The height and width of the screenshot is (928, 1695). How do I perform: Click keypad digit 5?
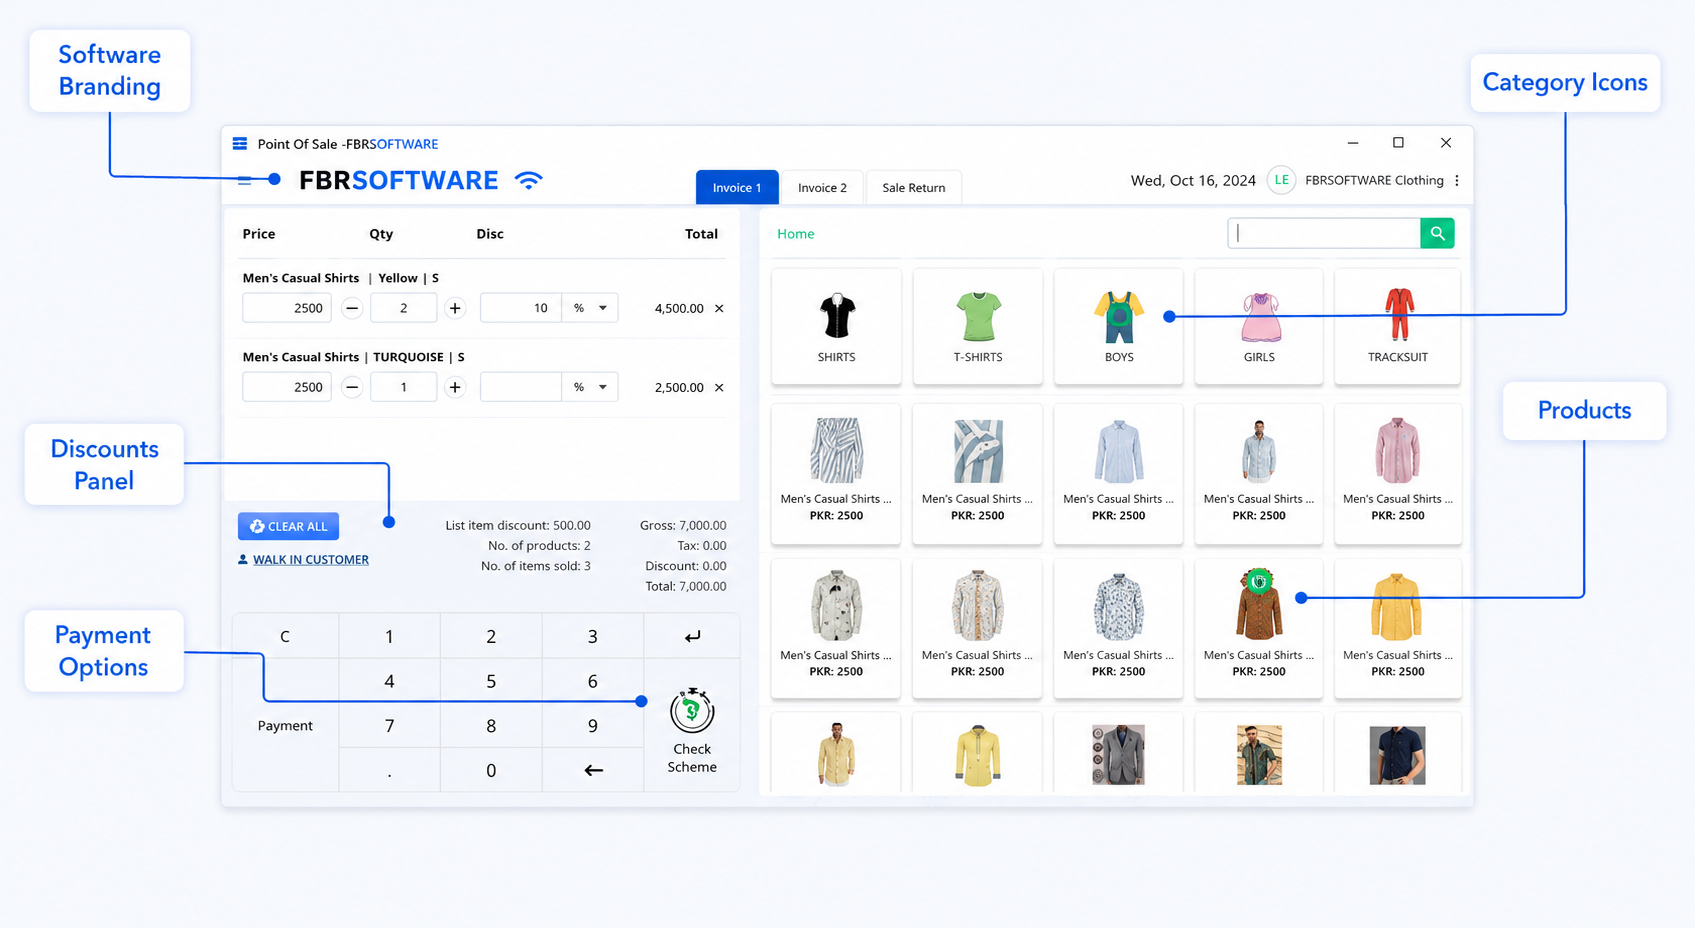491,681
